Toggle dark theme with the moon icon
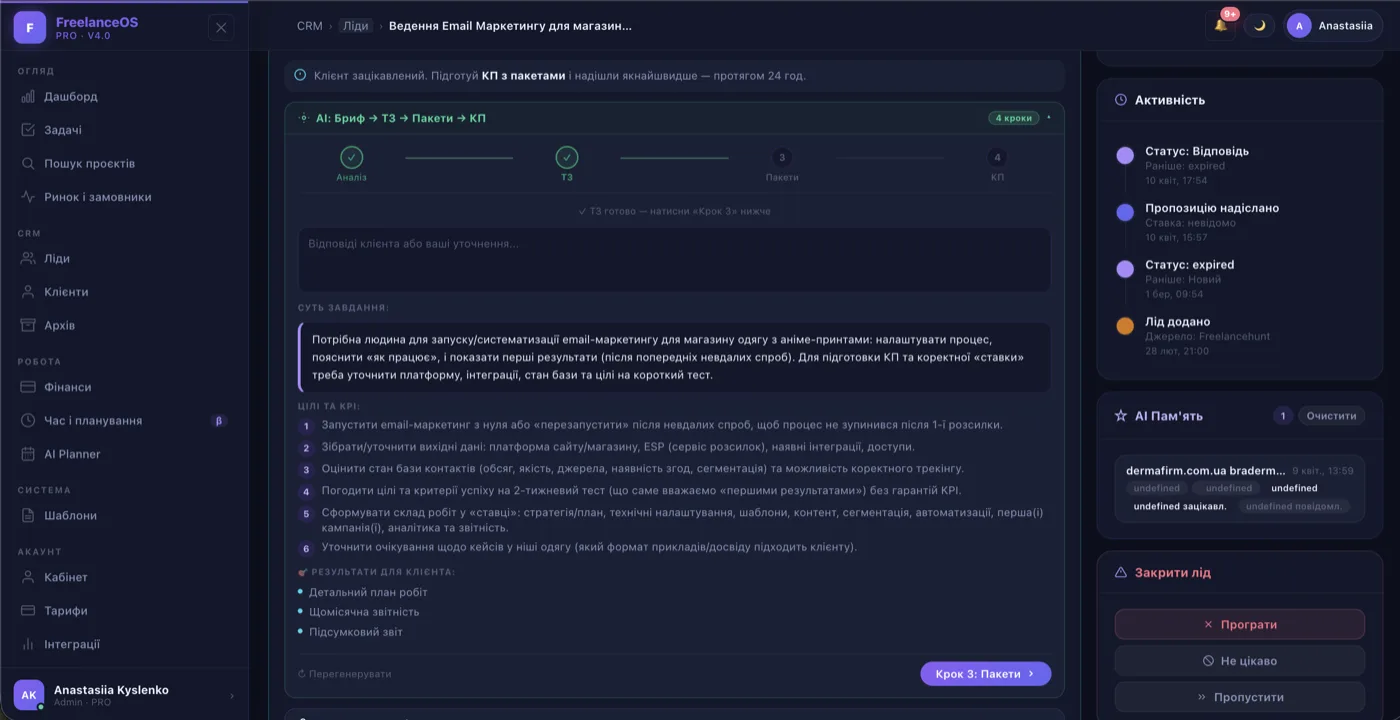 click(x=1258, y=25)
